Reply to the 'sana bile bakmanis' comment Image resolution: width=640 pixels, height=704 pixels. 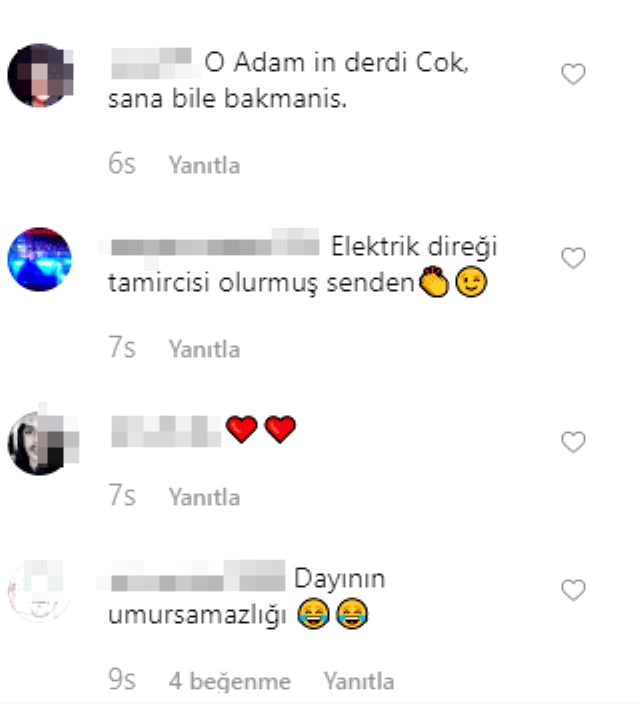(204, 165)
